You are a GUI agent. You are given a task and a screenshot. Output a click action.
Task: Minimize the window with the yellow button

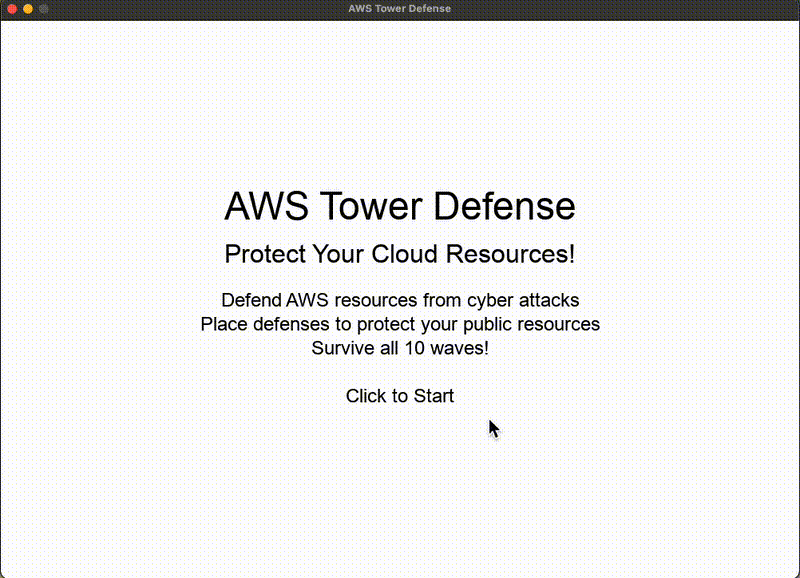(28, 9)
